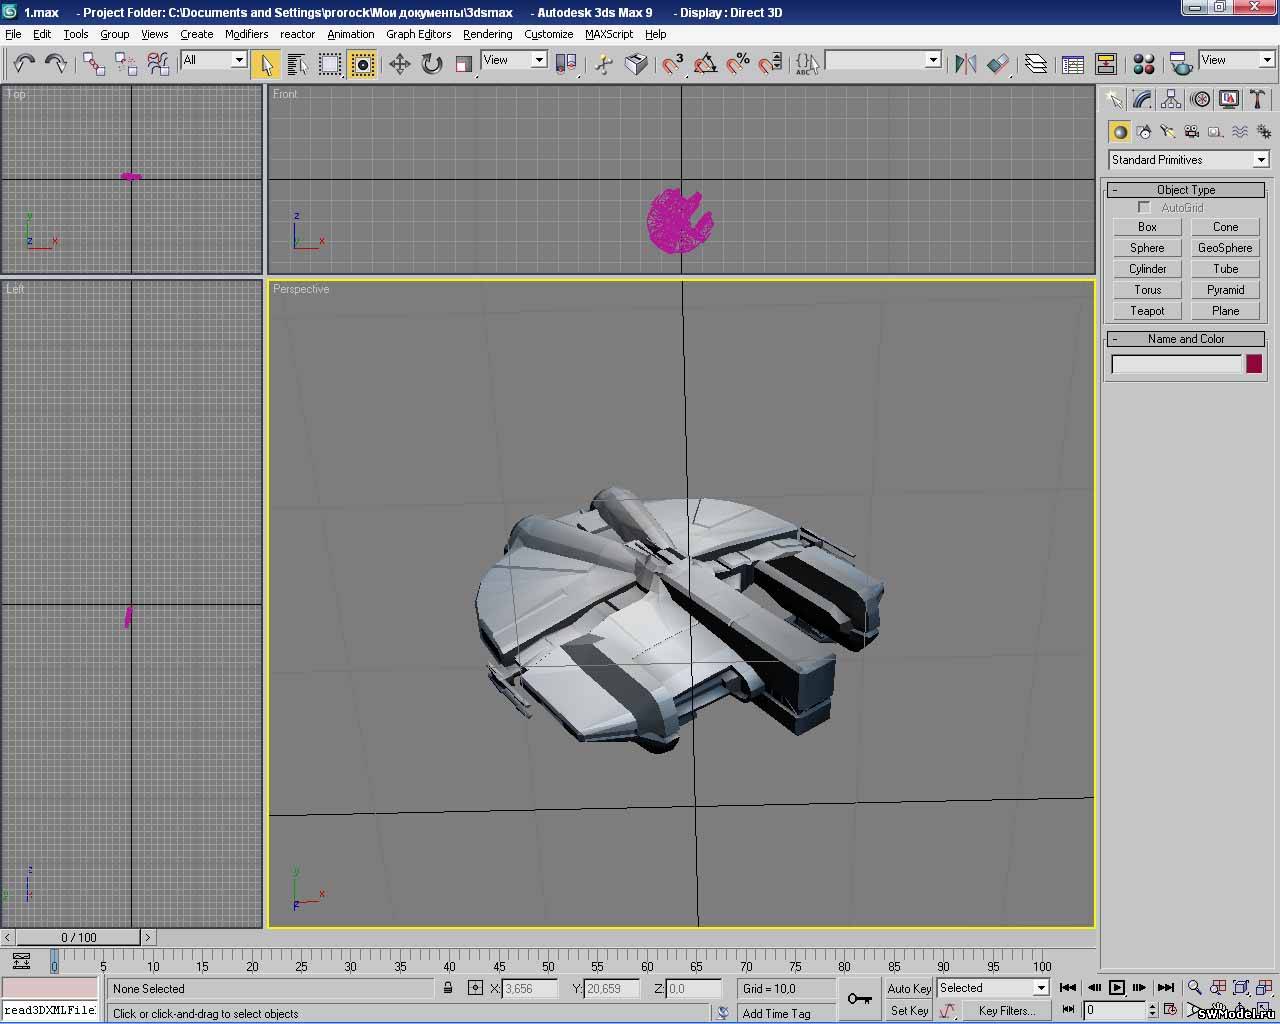Toggle the Auto Key button
This screenshot has width=1280, height=1024.
(x=909, y=988)
